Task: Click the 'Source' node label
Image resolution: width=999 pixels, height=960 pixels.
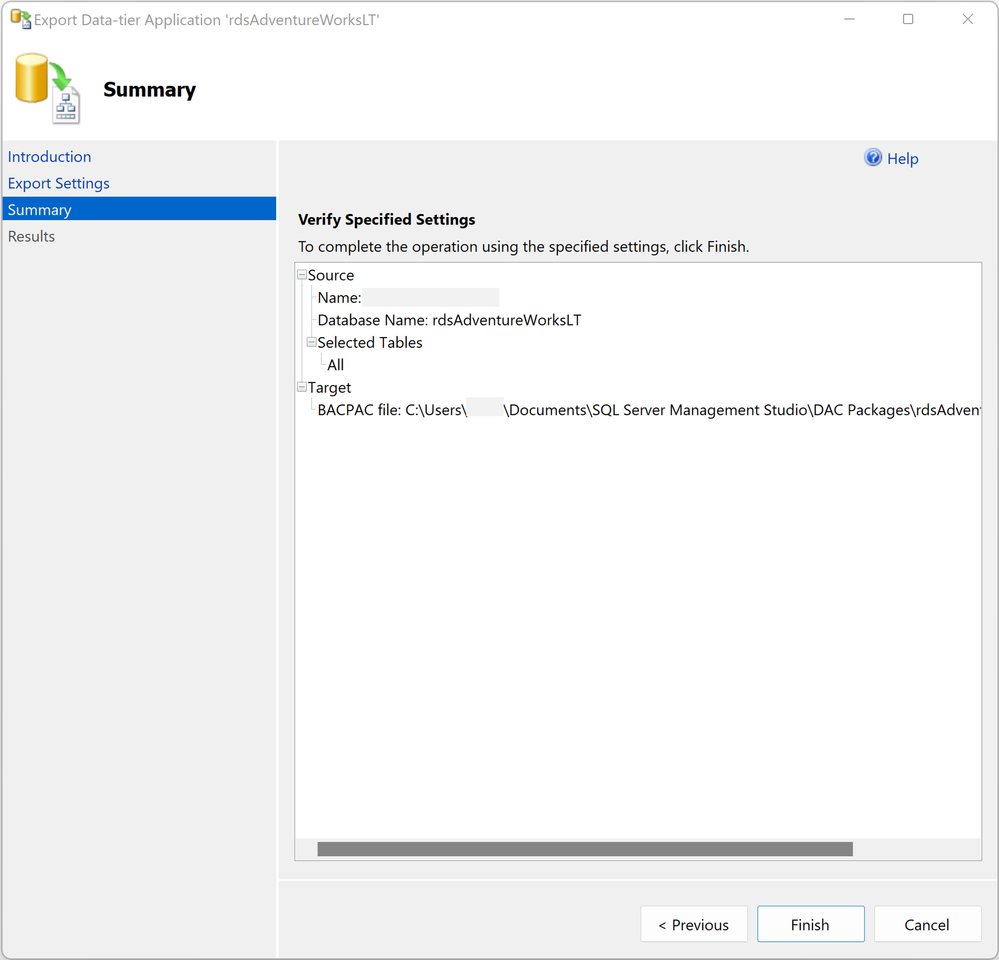Action: point(331,275)
